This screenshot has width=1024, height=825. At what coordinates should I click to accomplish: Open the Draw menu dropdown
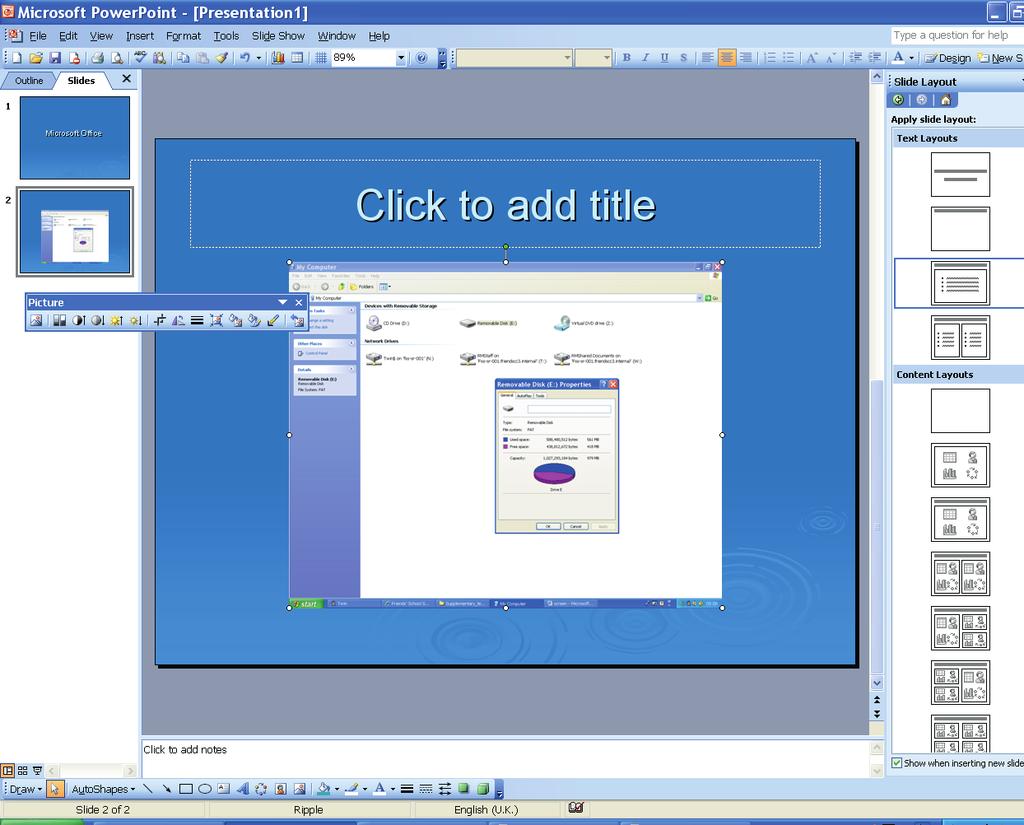(x=25, y=789)
